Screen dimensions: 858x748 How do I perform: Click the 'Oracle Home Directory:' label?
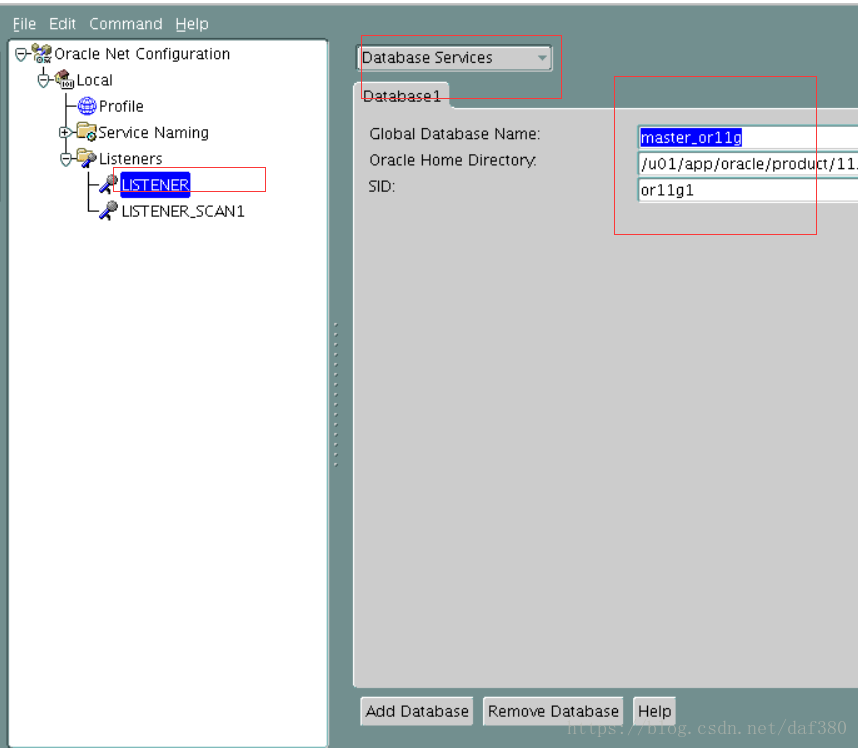click(x=453, y=160)
